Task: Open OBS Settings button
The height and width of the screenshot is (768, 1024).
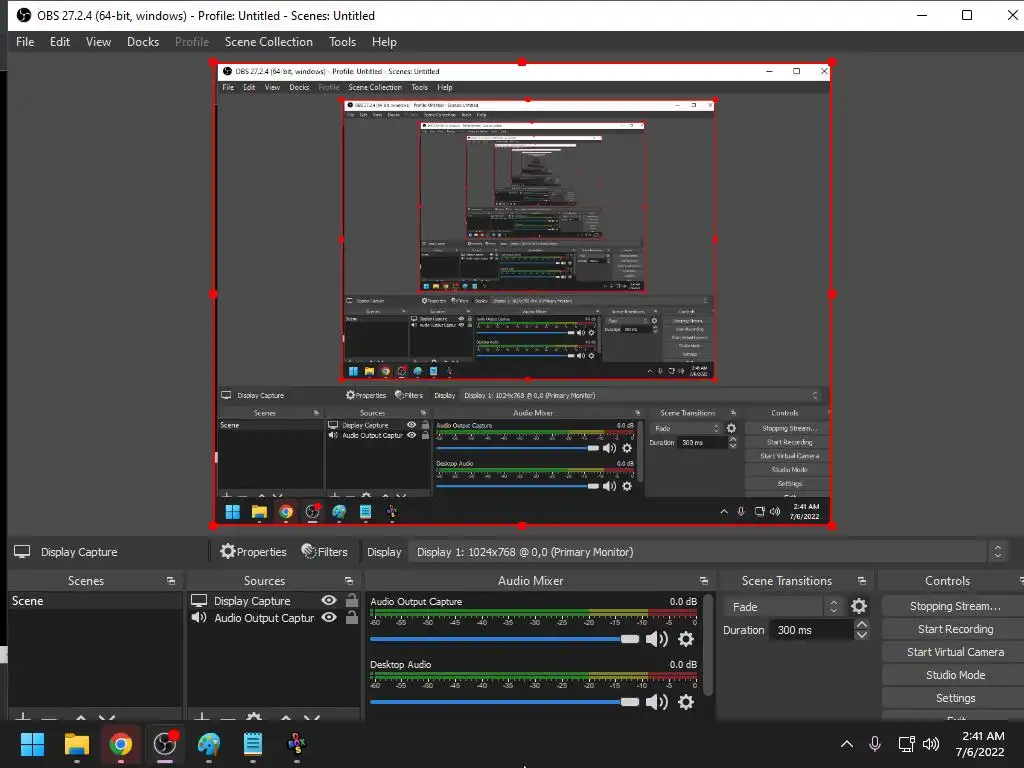Action: tap(955, 698)
